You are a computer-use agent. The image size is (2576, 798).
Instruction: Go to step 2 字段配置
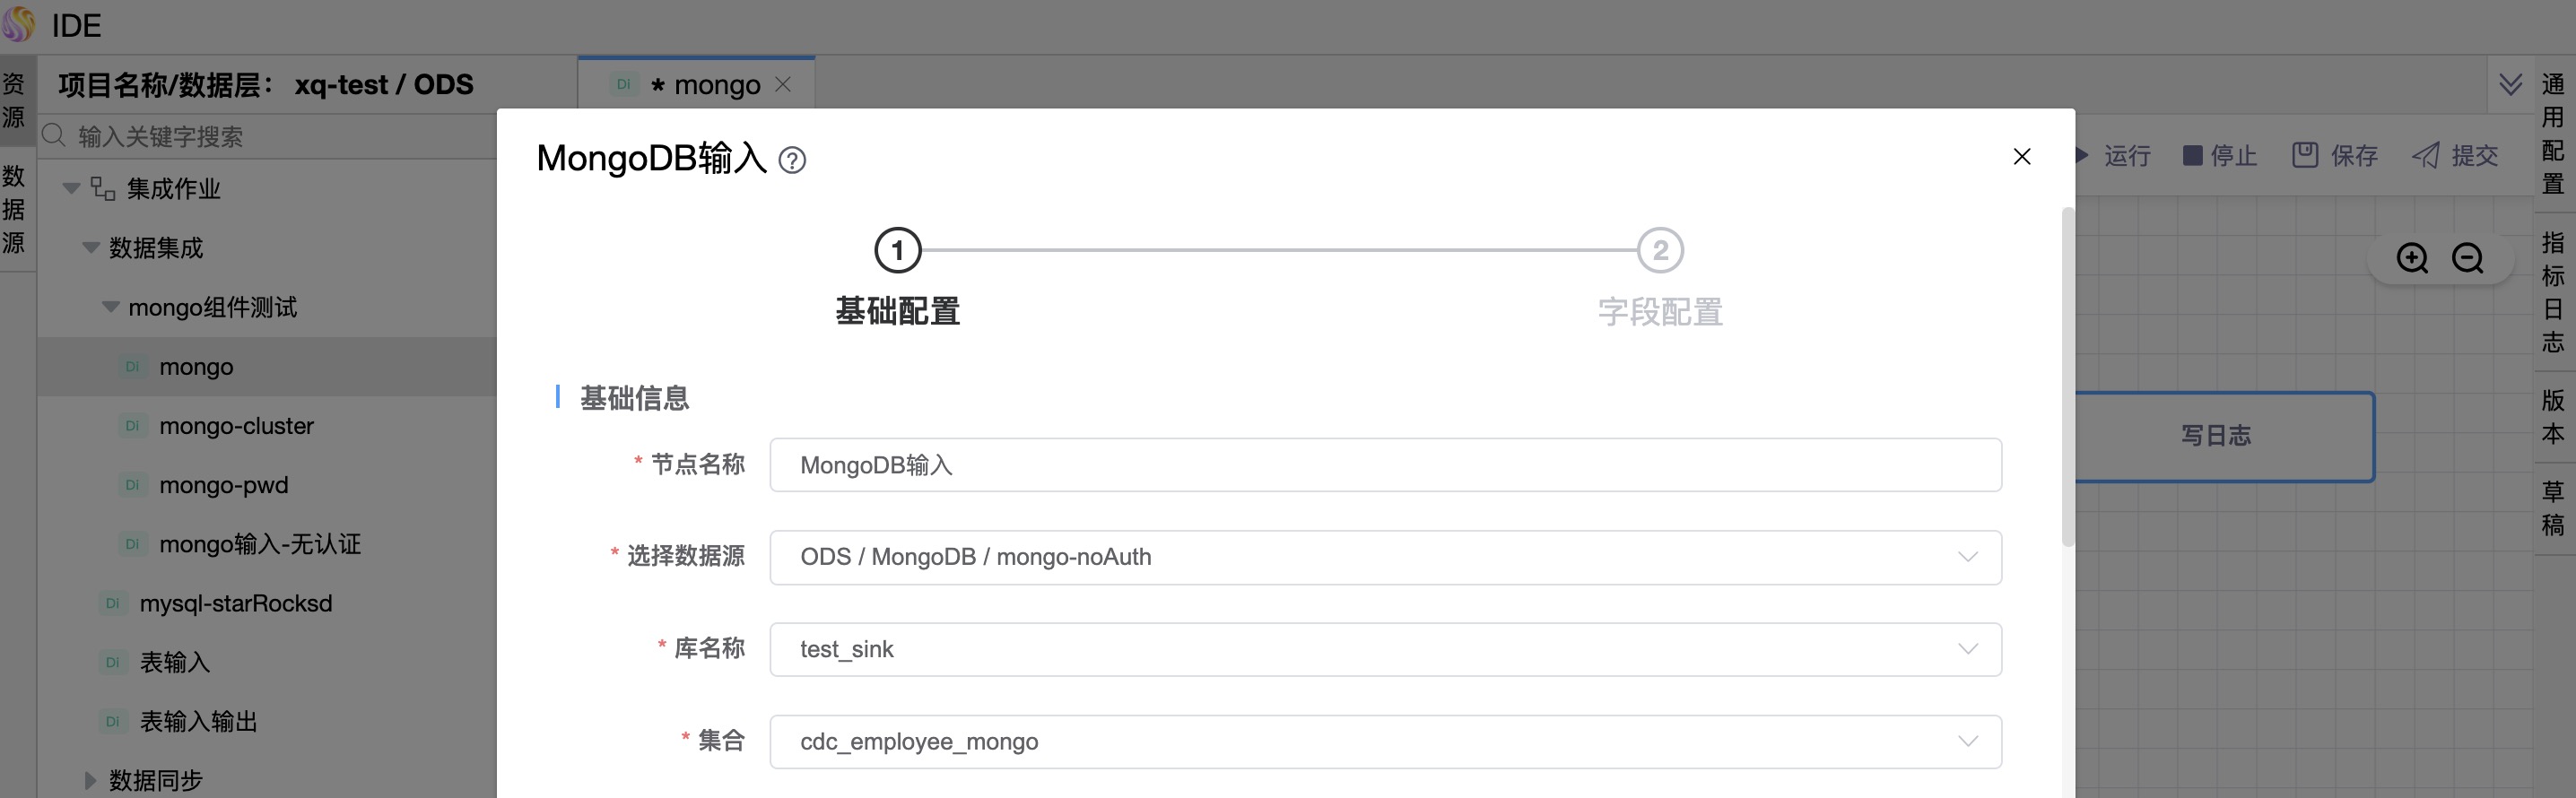click(x=1659, y=251)
